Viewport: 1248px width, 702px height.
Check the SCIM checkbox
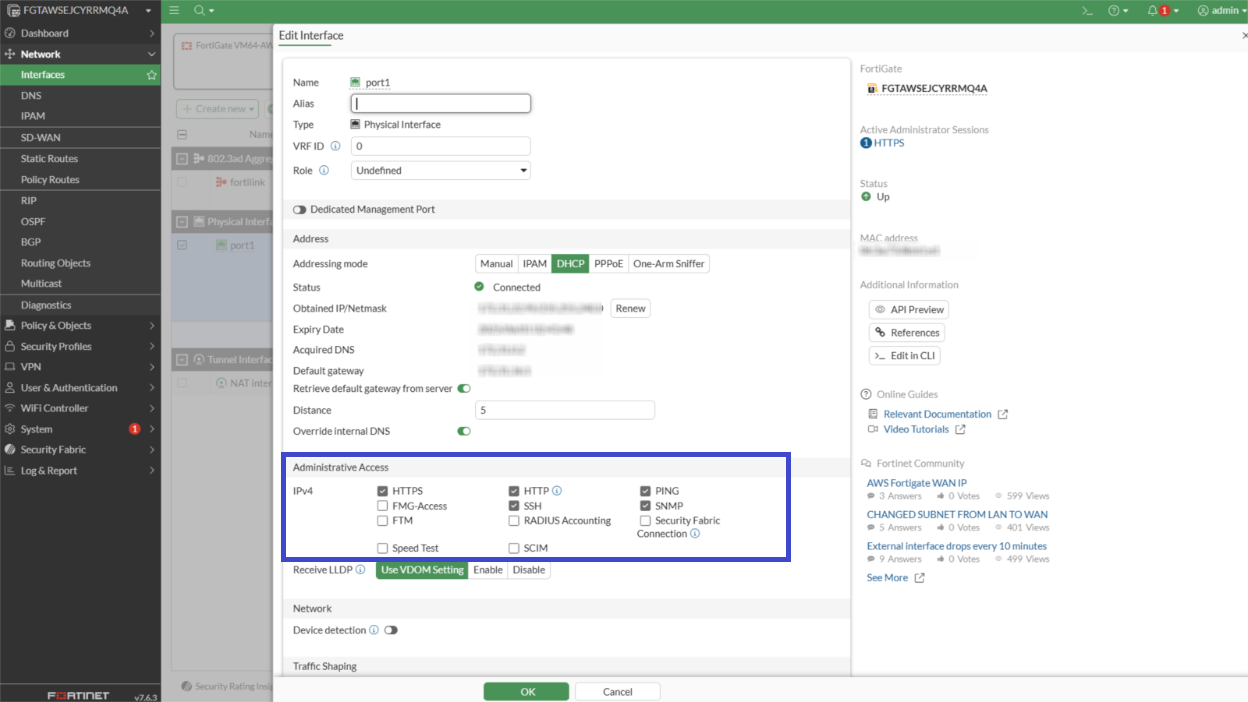point(514,548)
